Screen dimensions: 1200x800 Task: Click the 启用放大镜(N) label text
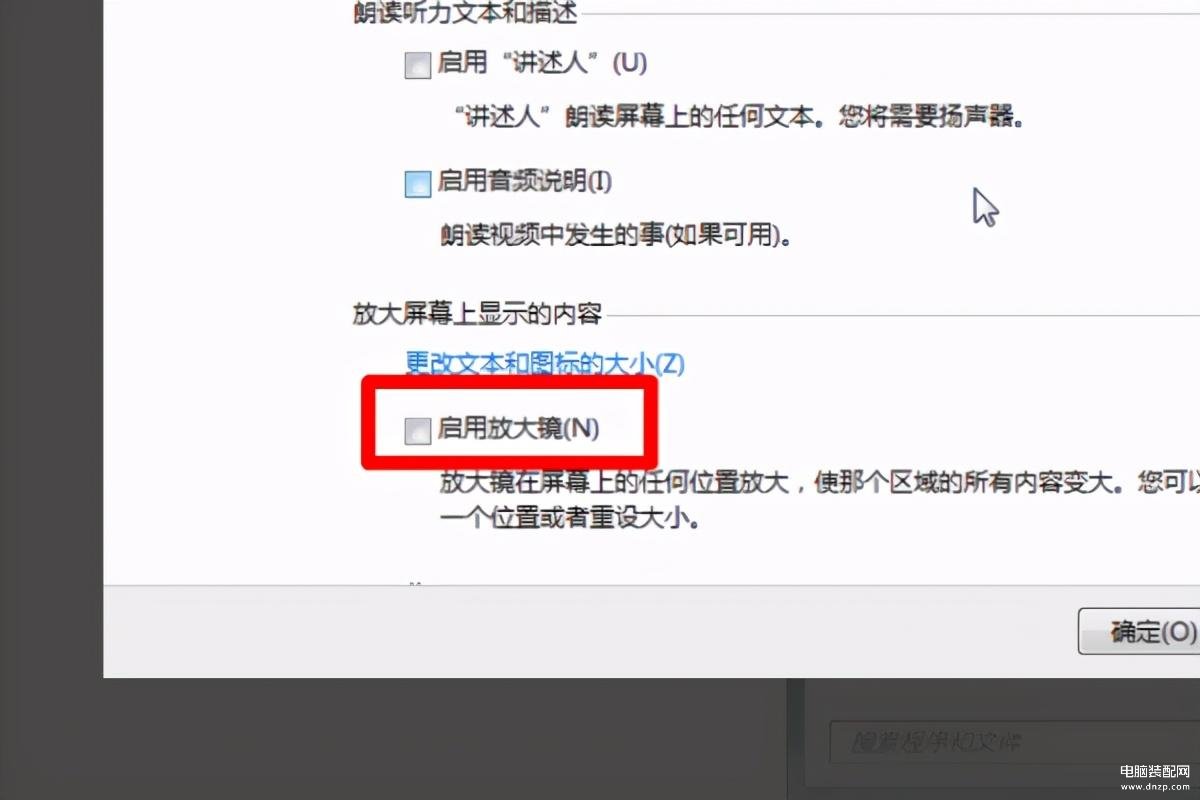(519, 430)
